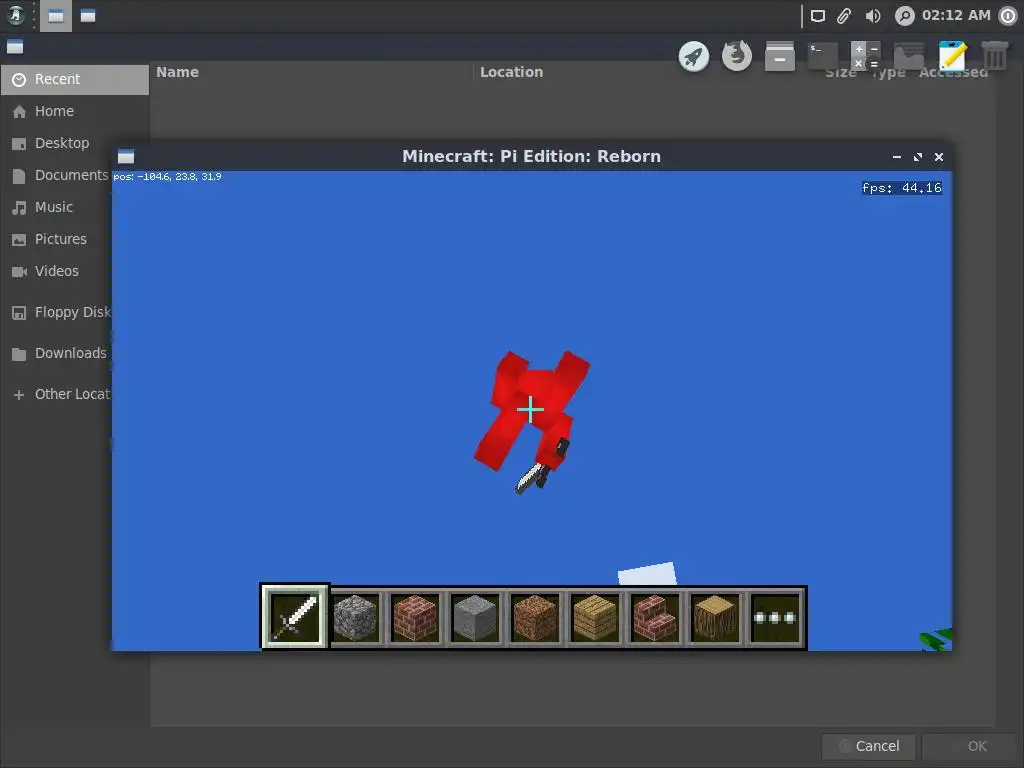Select the brick stairs hotbar slot
The height and width of the screenshot is (768, 1024).
656,617
